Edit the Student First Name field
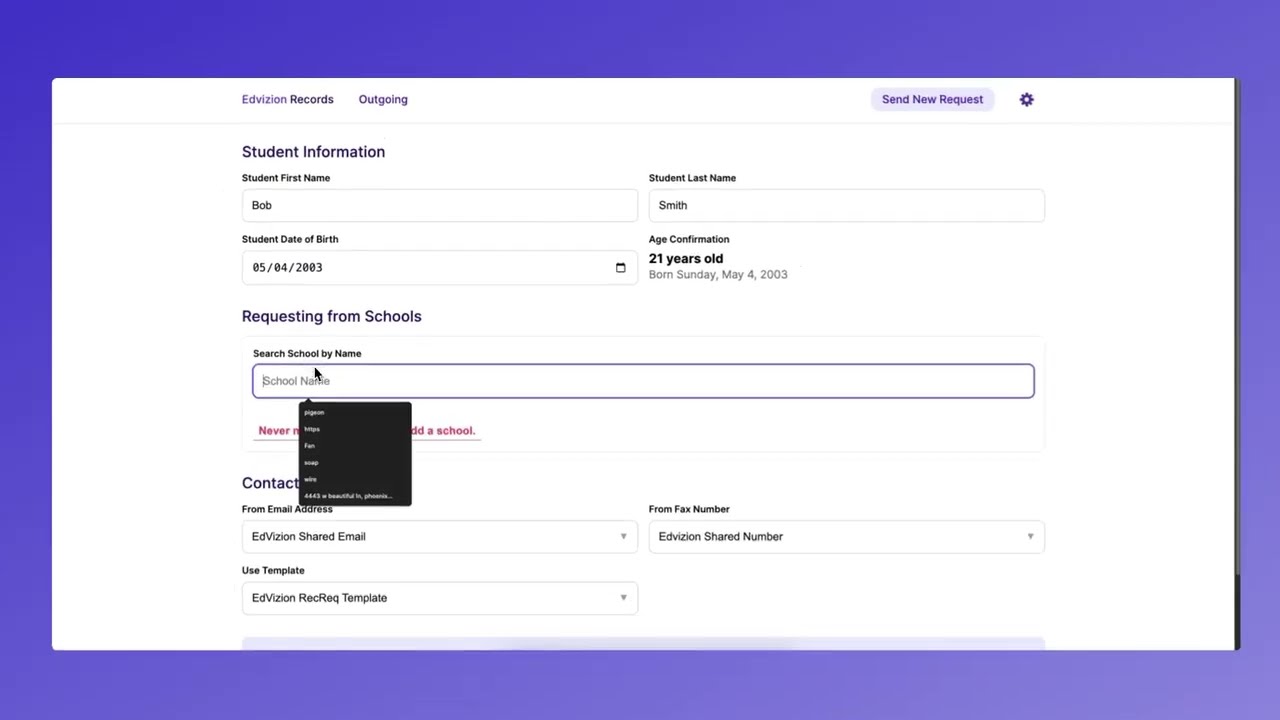This screenshot has width=1280, height=720. coord(439,205)
